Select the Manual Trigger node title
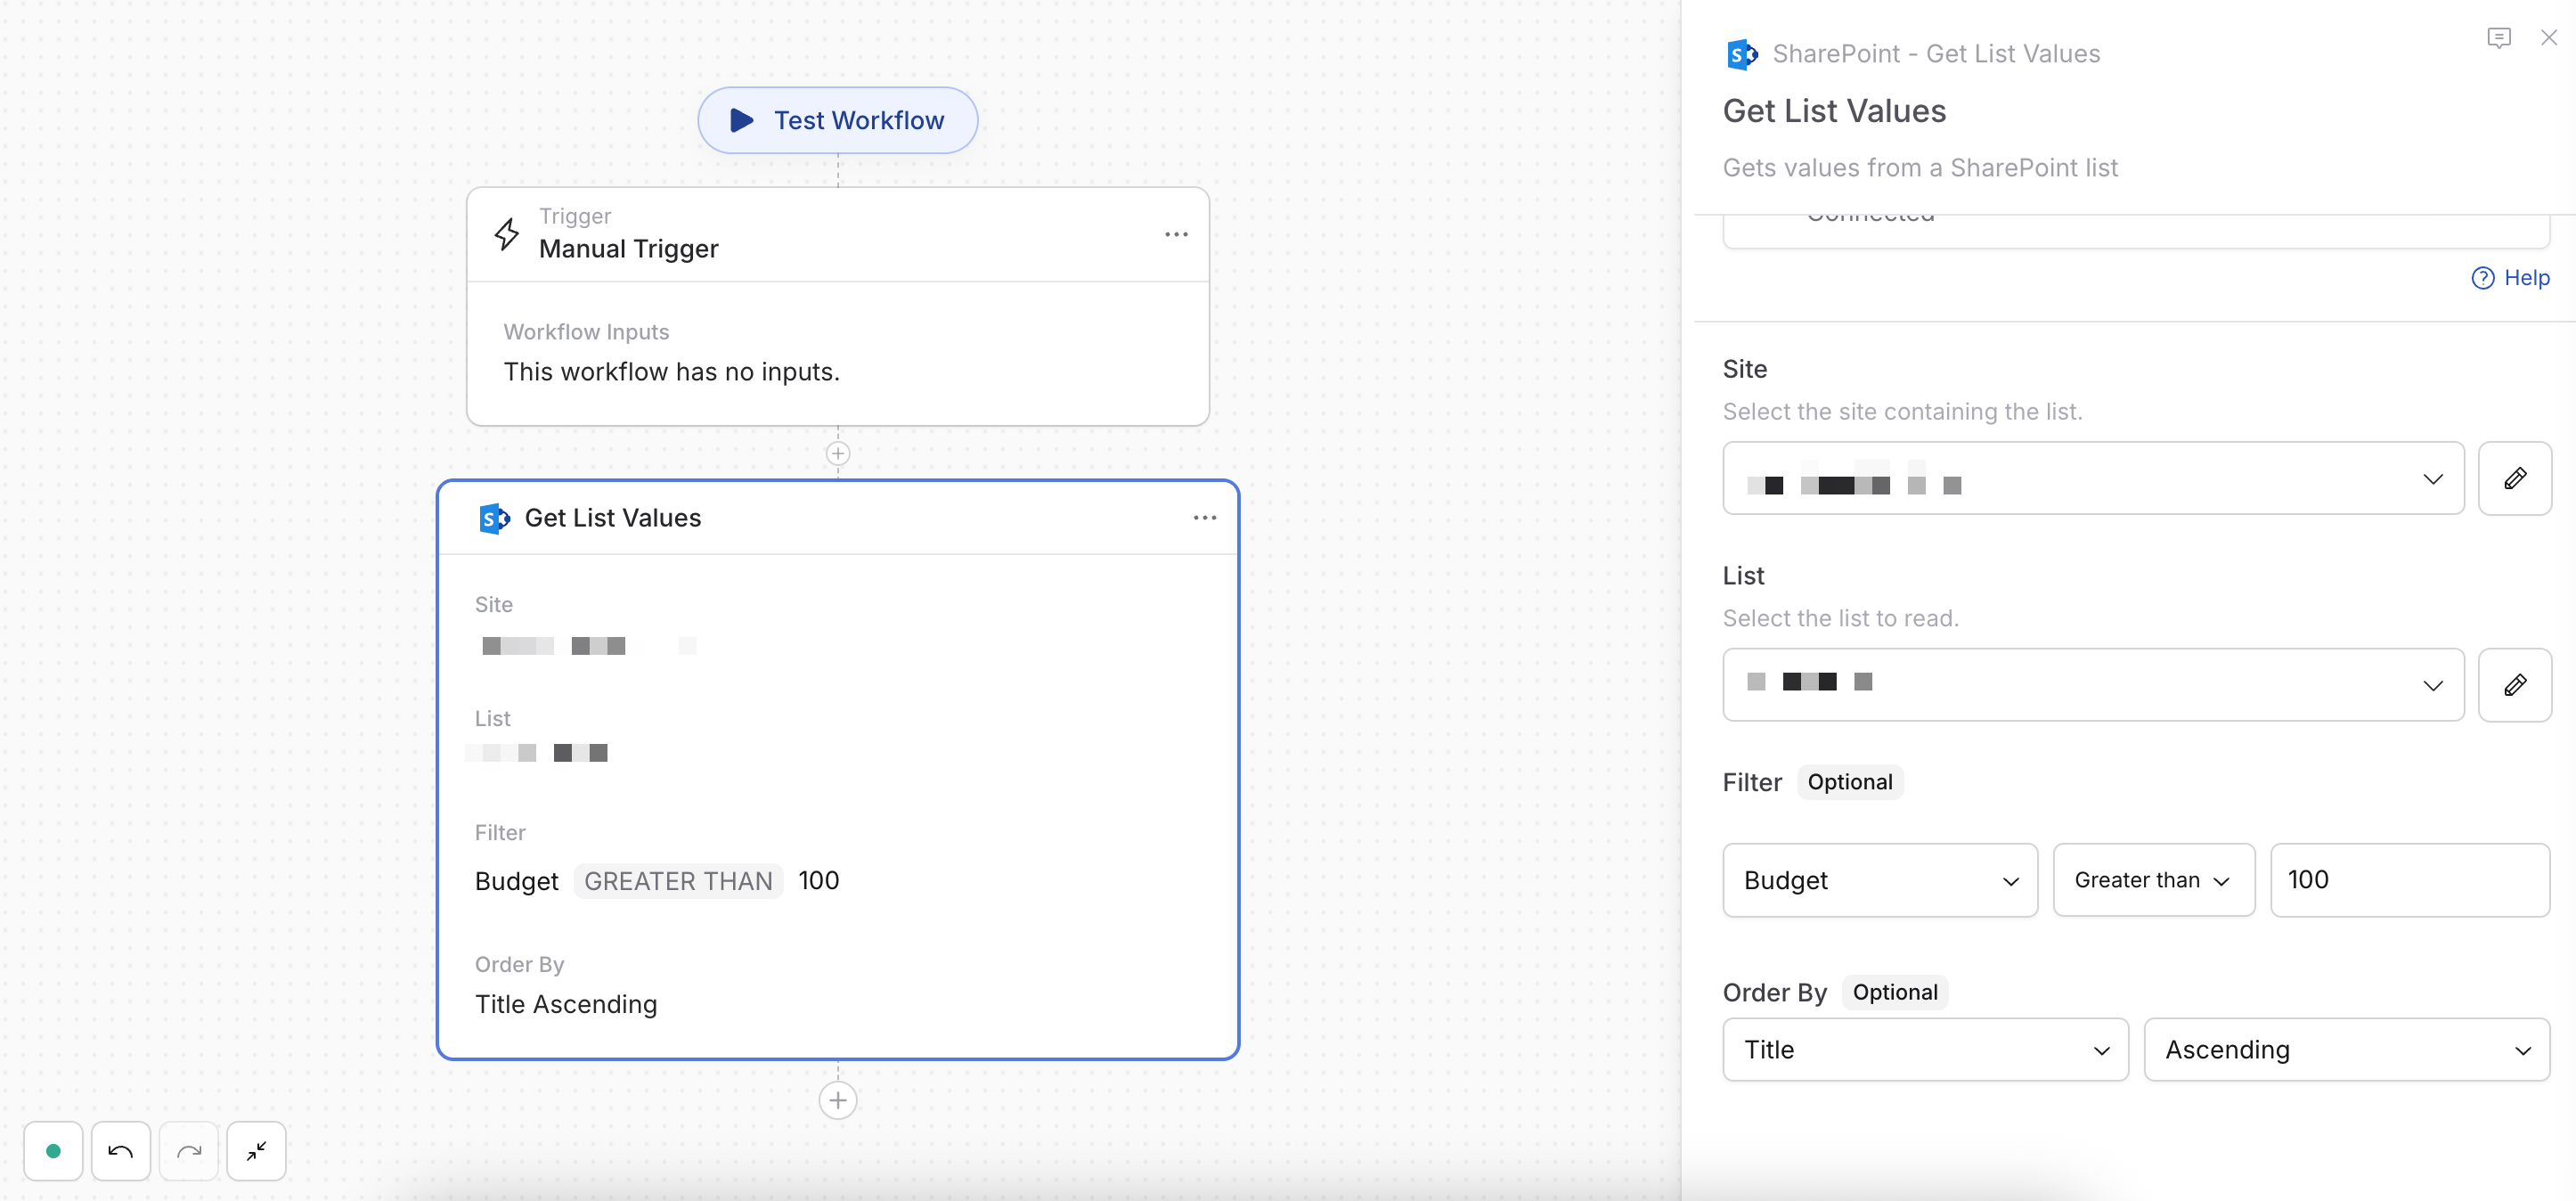This screenshot has width=2576, height=1201. [629, 248]
